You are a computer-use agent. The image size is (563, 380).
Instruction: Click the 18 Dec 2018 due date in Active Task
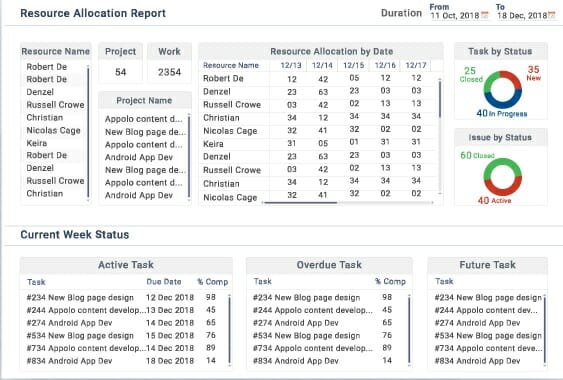pyautogui.click(x=170, y=361)
